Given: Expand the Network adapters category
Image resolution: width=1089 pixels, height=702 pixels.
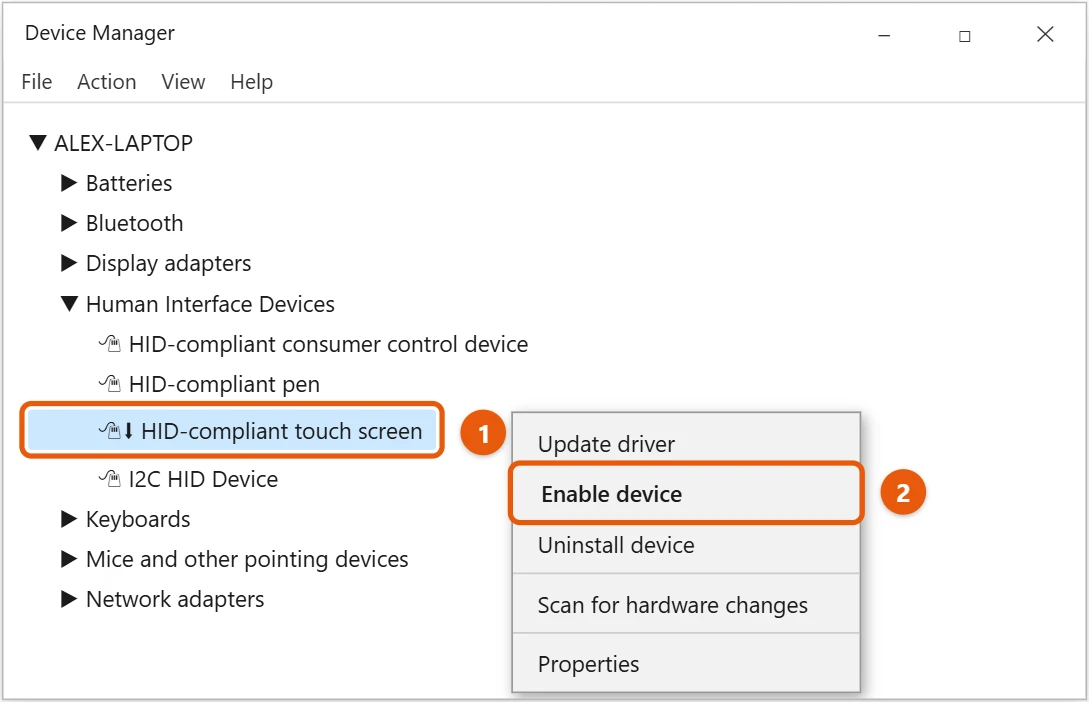Looking at the screenshot, I should pyautogui.click(x=69, y=599).
